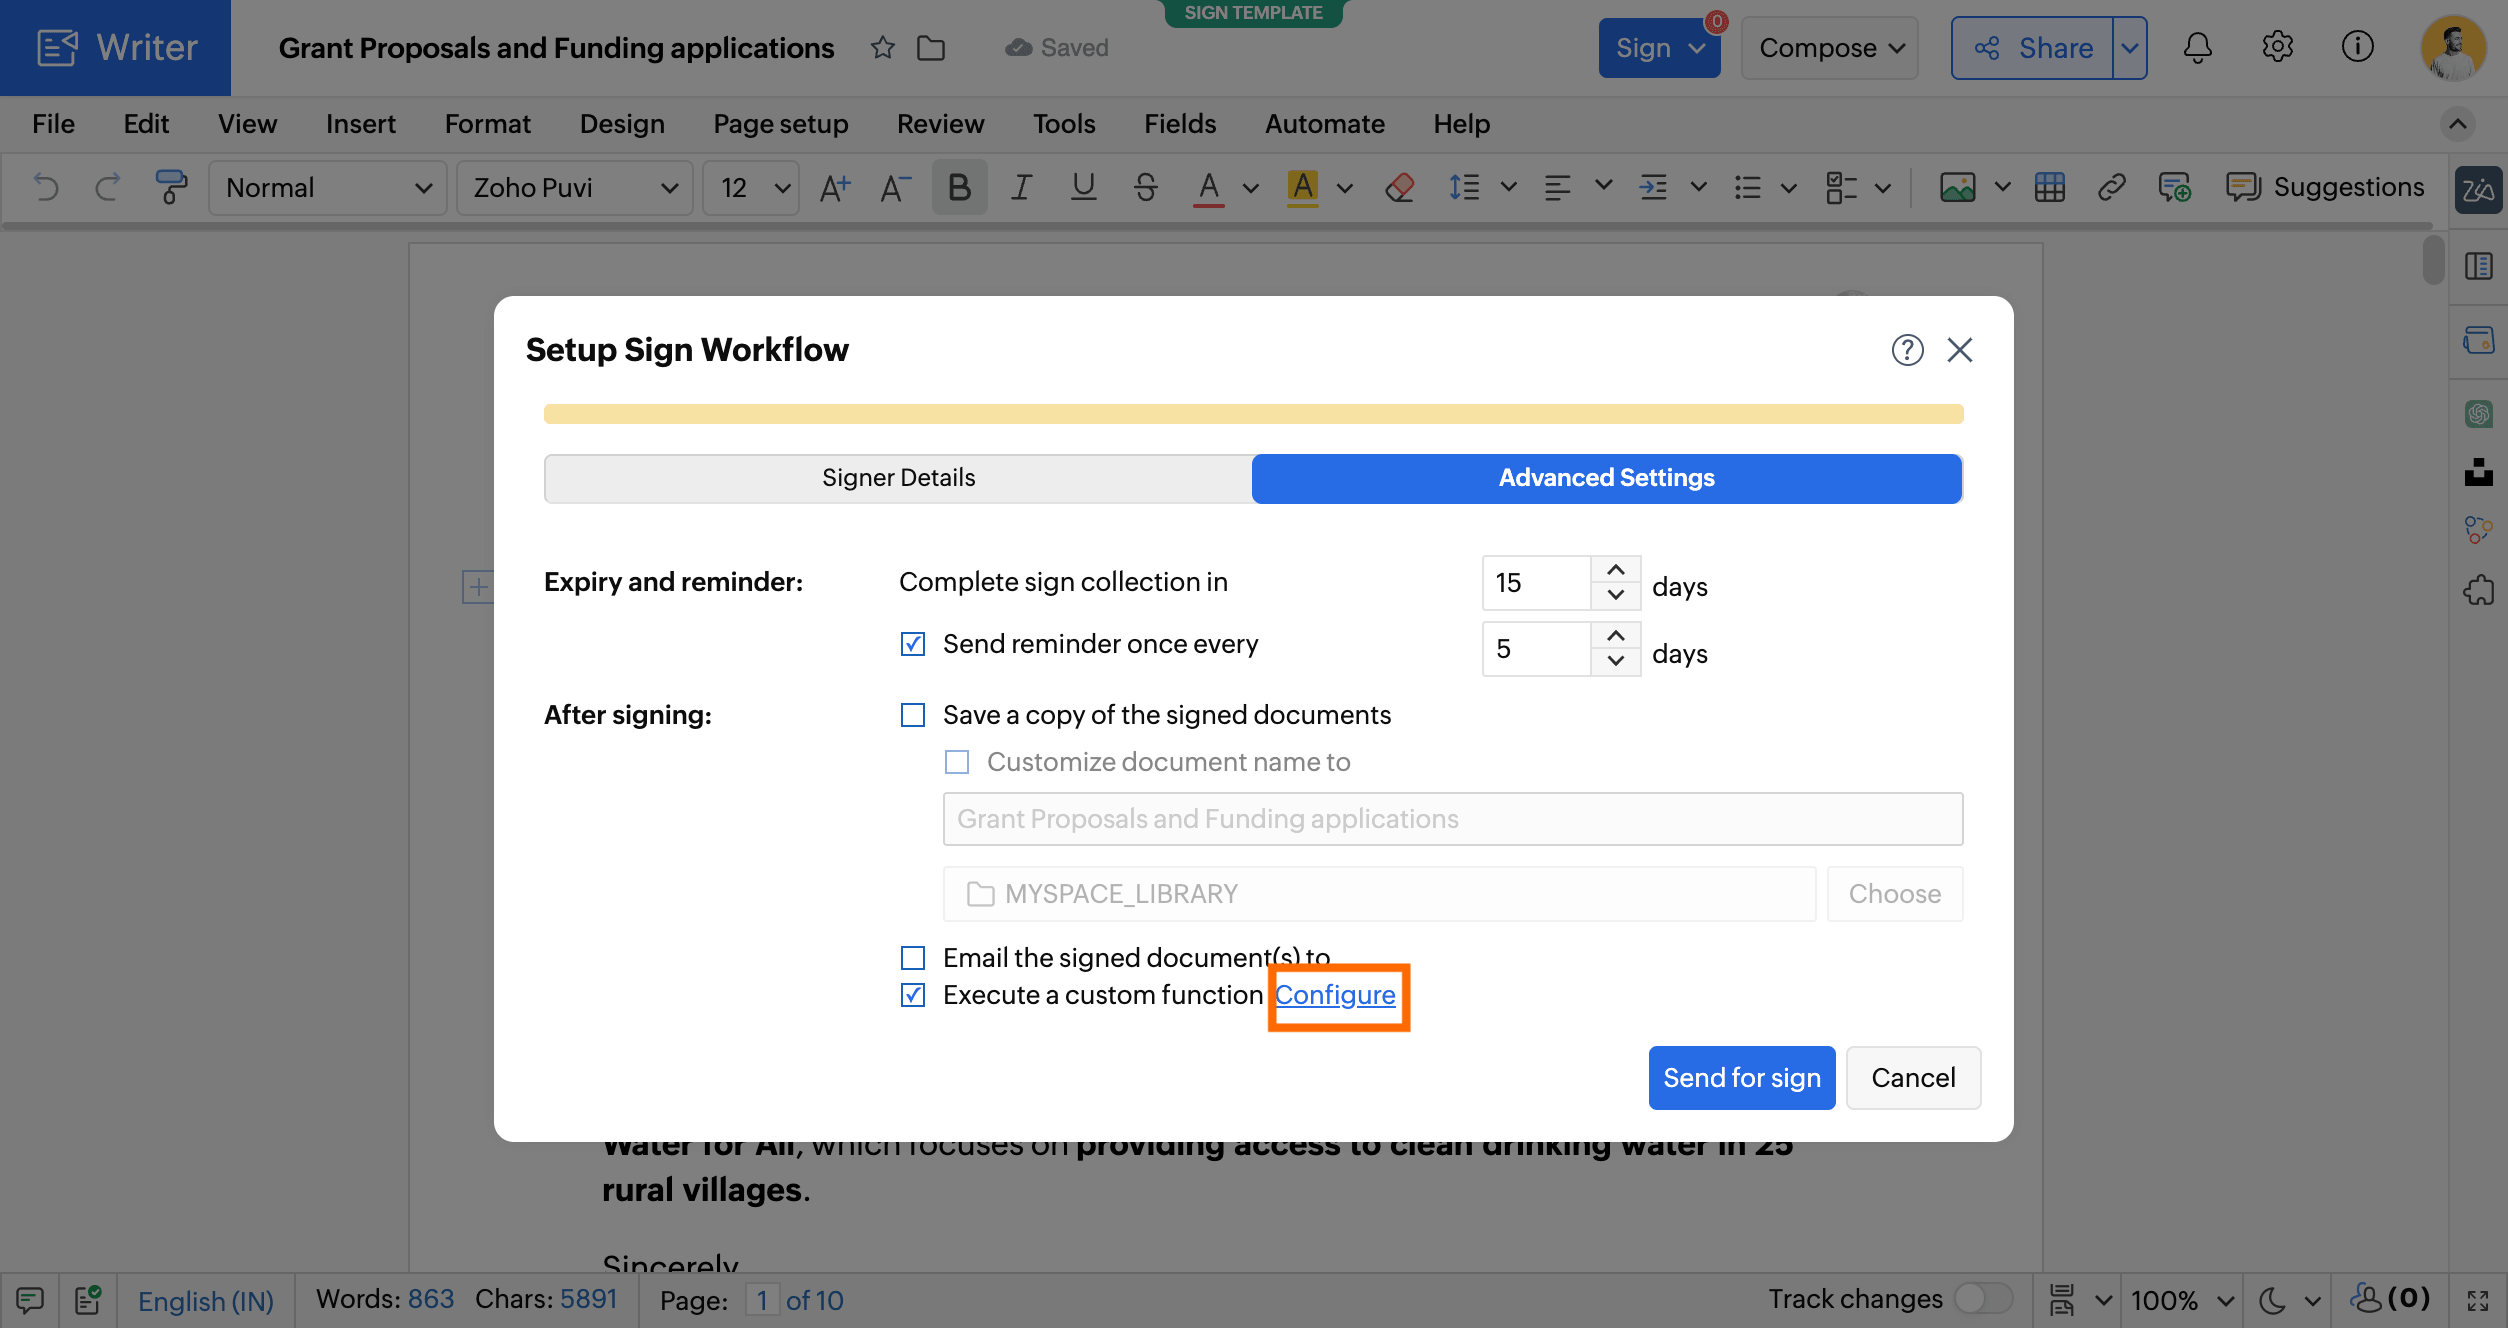Check Email the signed document(s) to

[x=911, y=957]
